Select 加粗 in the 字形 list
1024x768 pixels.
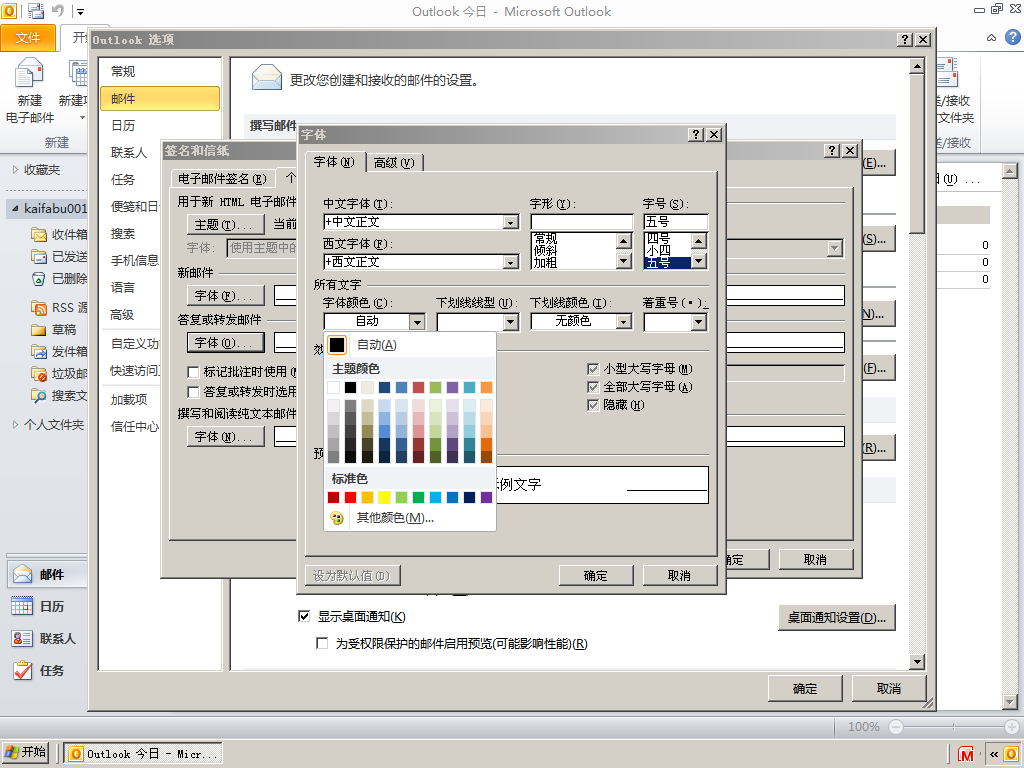(545, 263)
